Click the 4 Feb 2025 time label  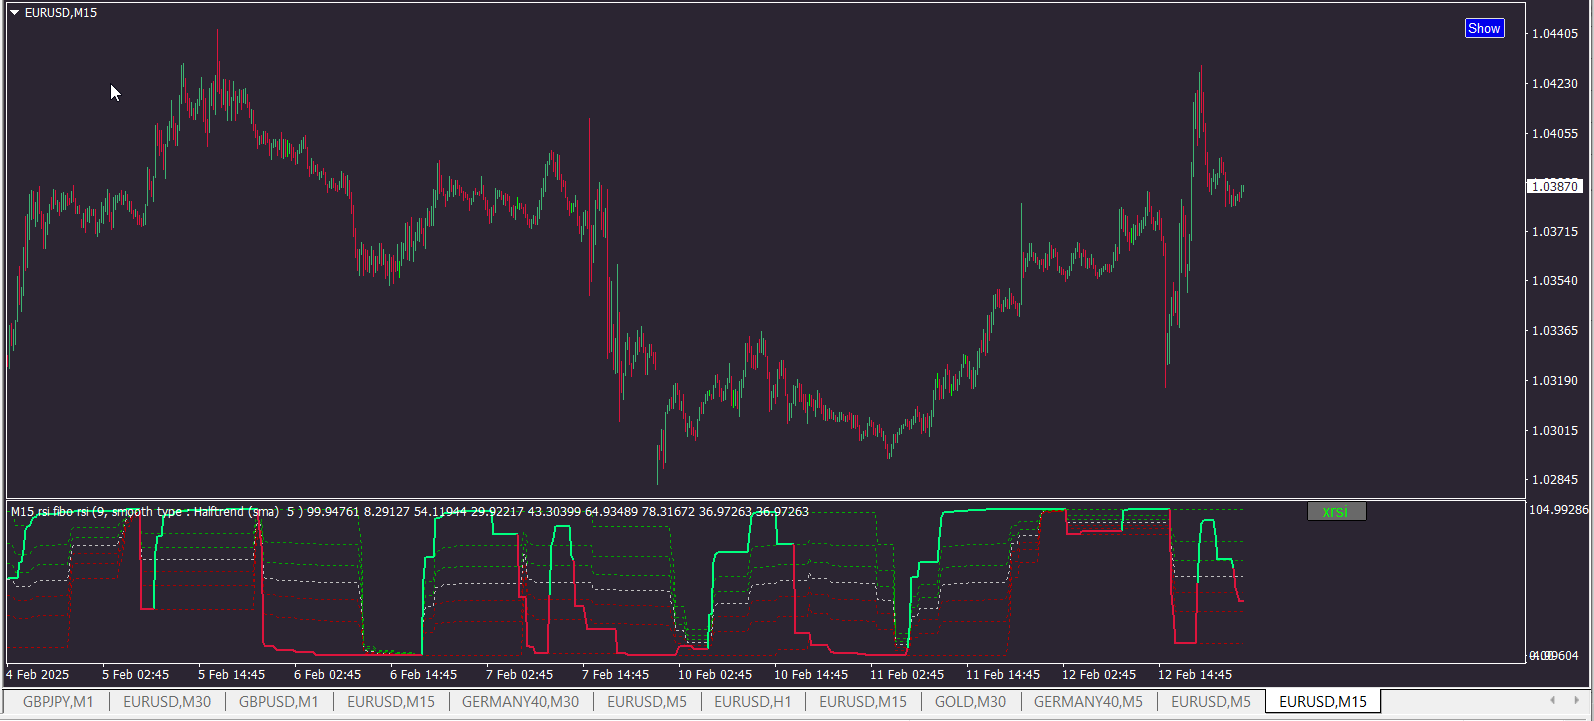coord(38,675)
